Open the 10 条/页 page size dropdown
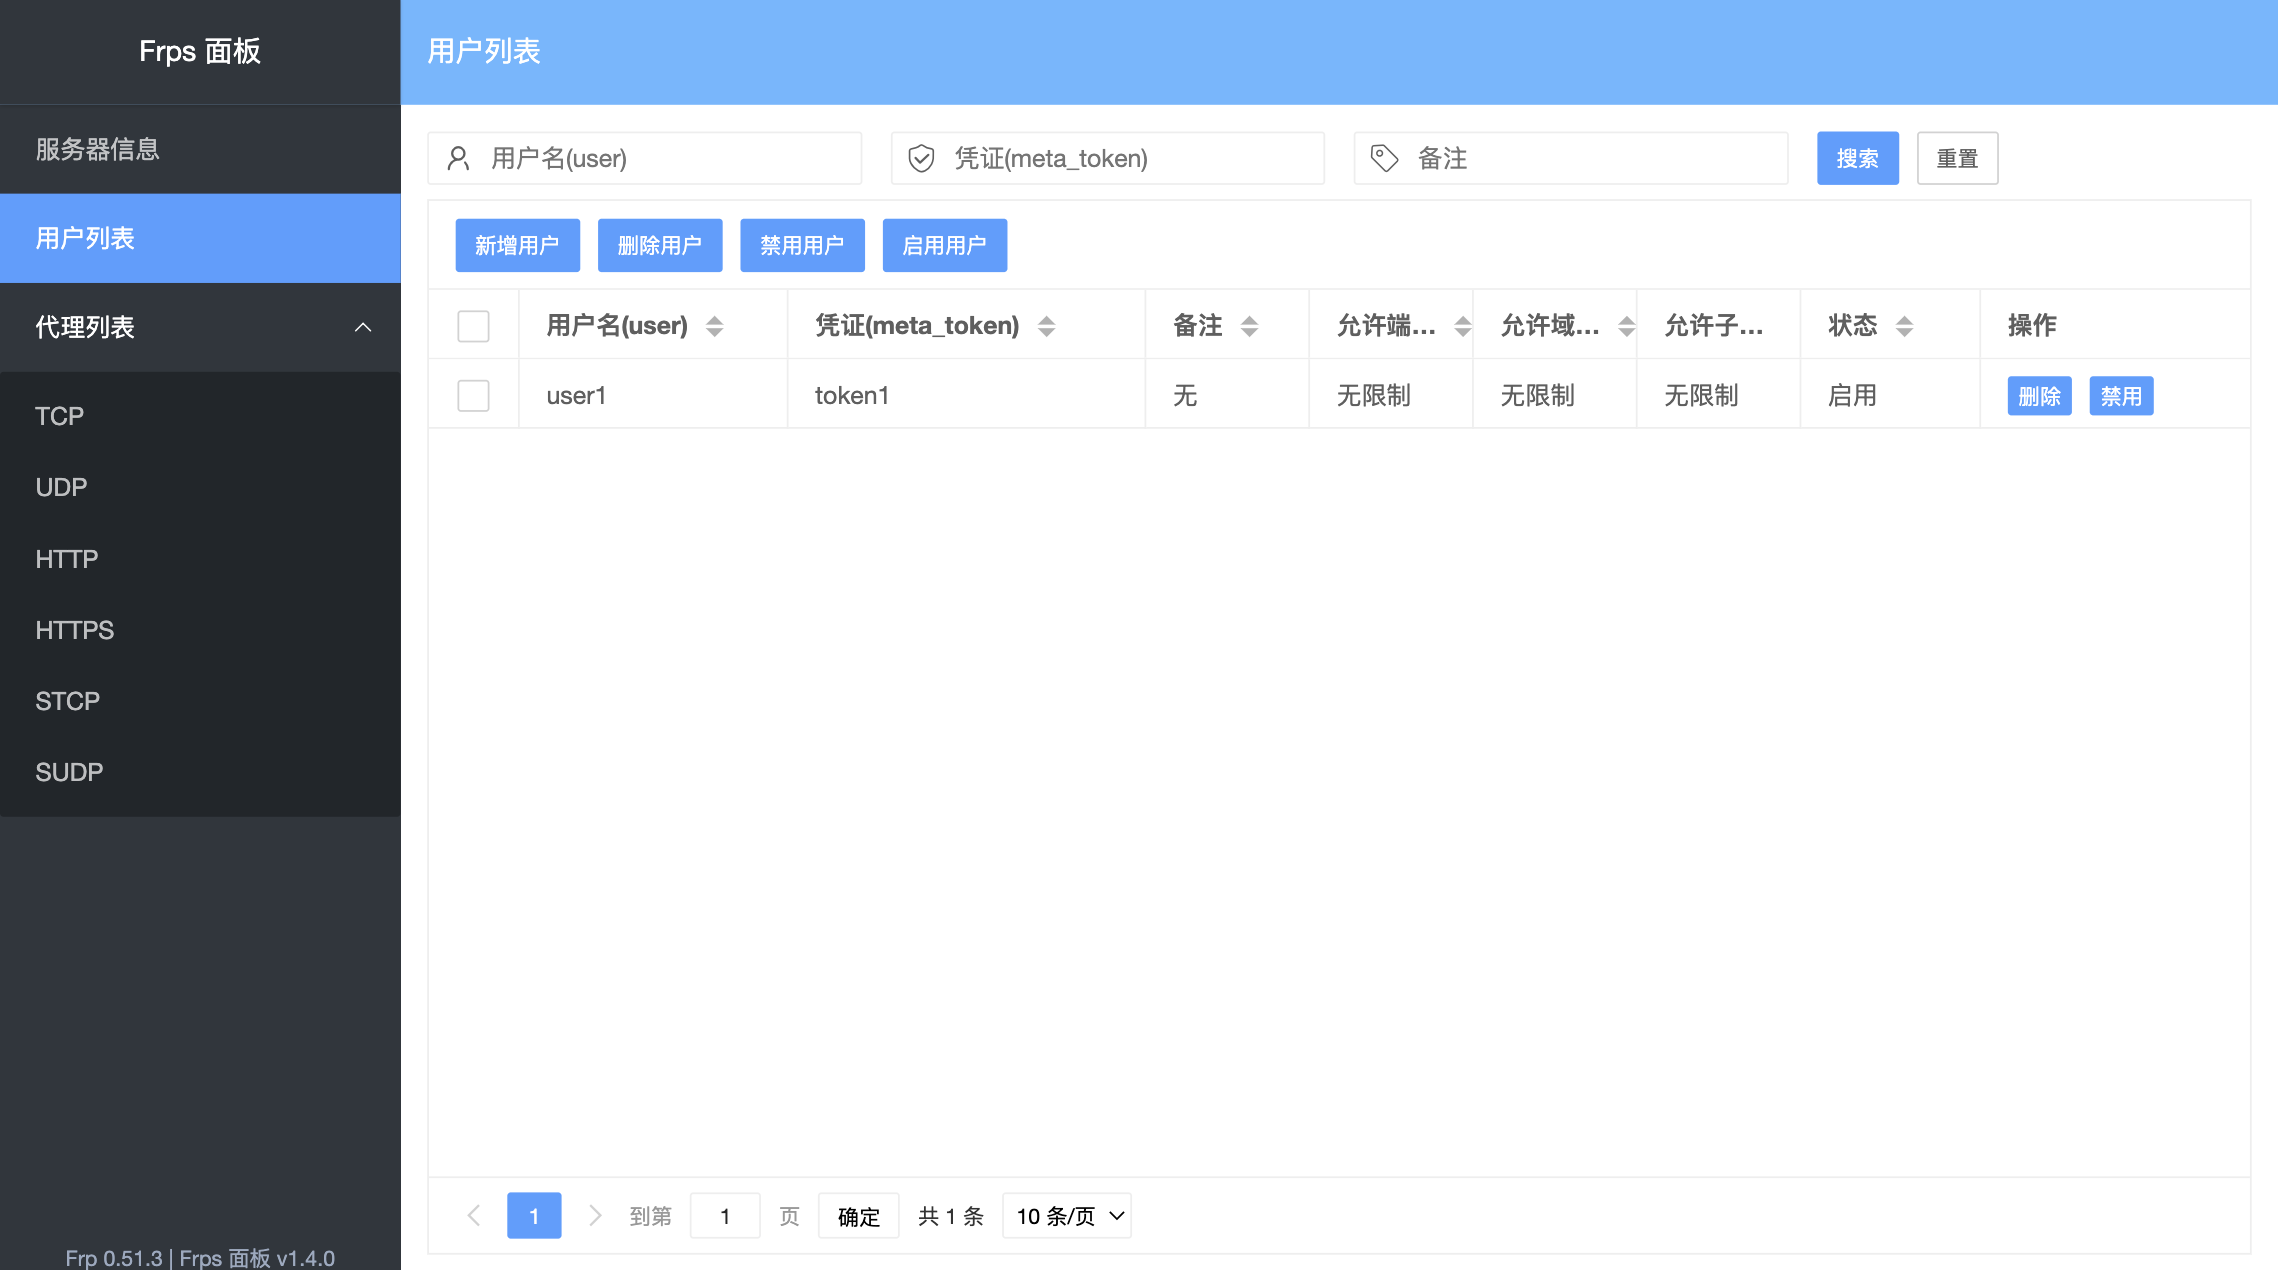 coord(1066,1215)
